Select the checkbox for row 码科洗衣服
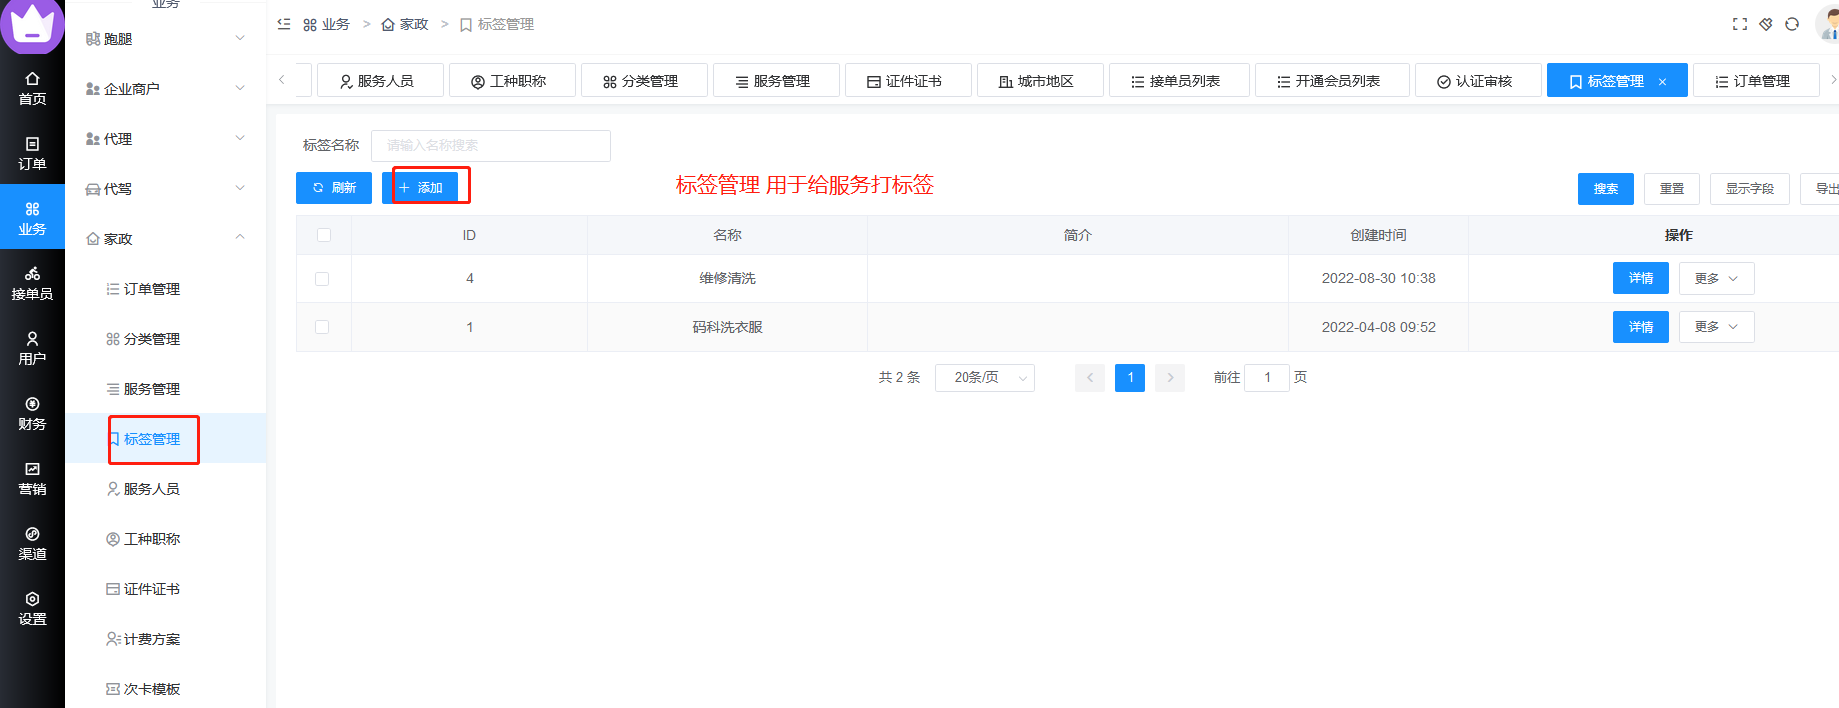The image size is (1839, 708). pos(322,327)
